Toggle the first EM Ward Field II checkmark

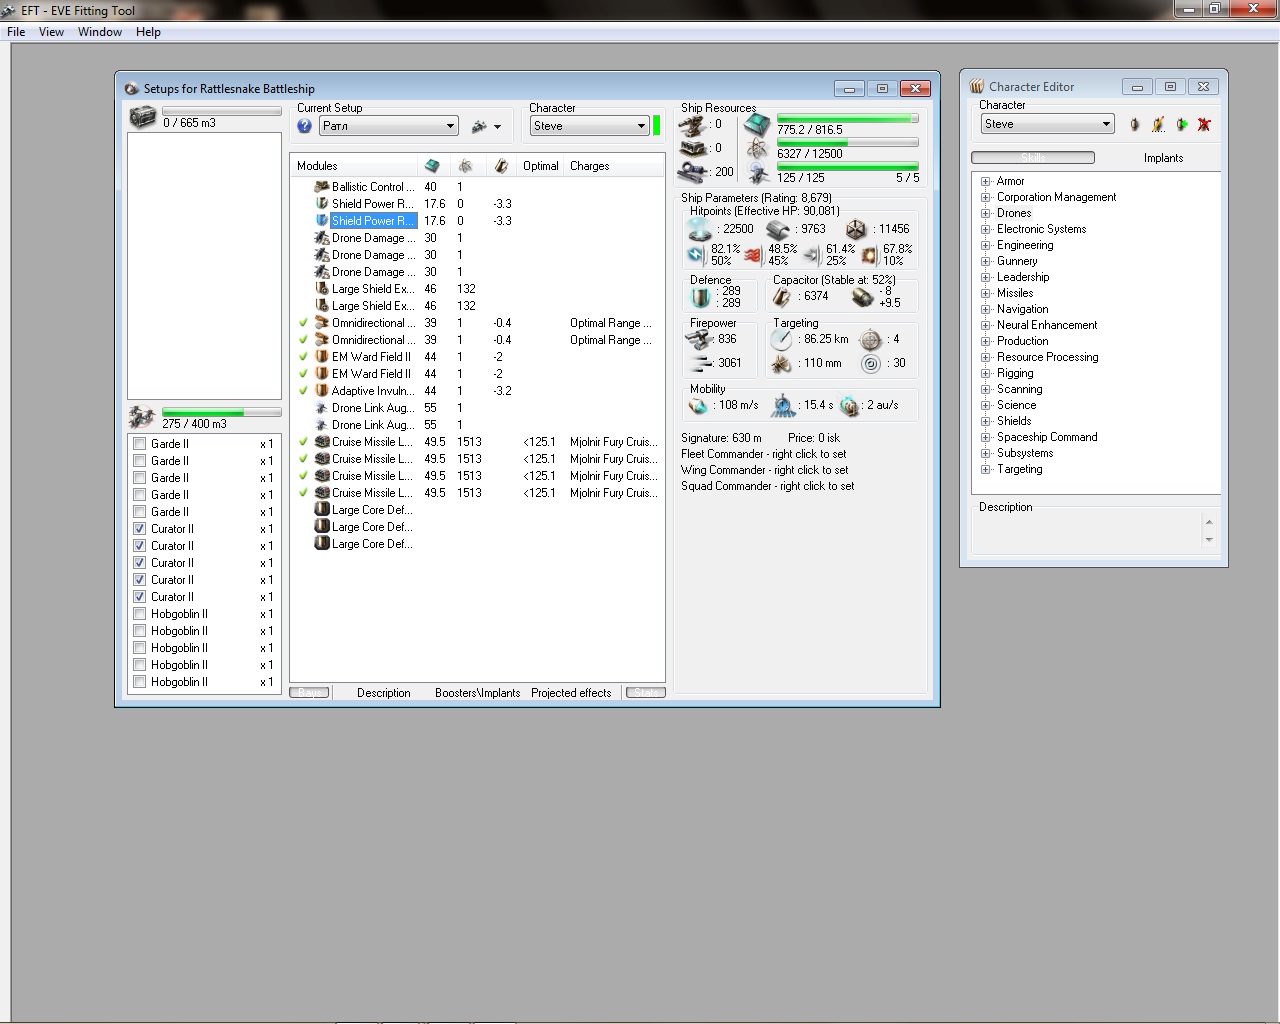303,357
